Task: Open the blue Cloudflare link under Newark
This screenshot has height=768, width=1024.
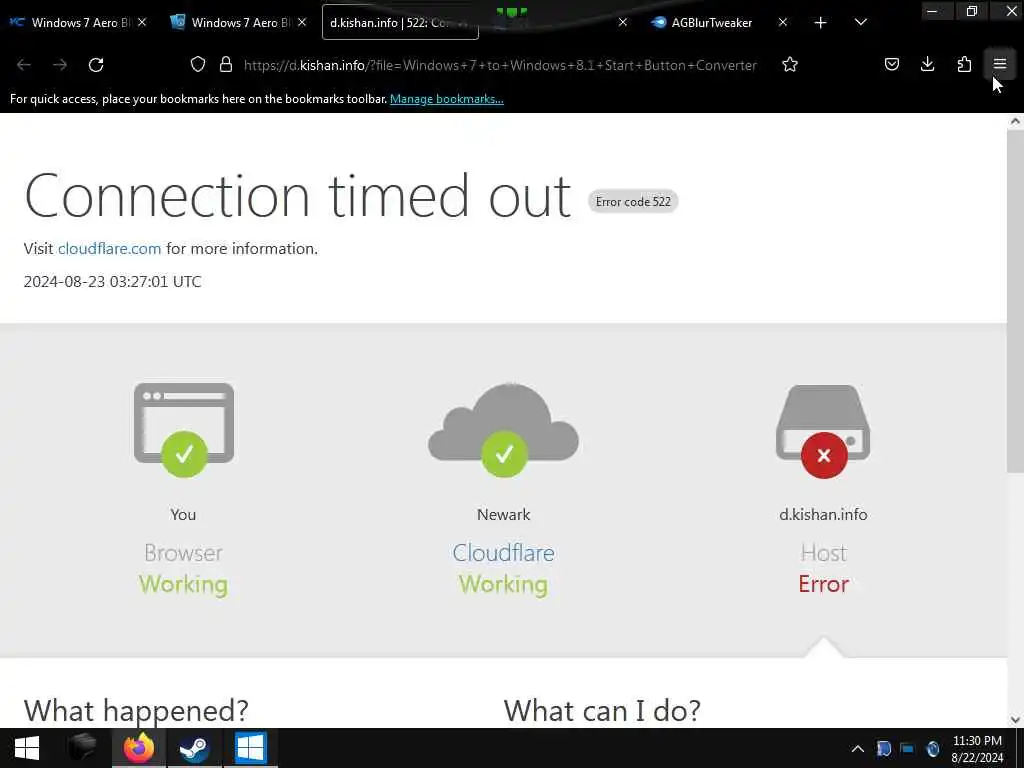Action: (x=504, y=553)
